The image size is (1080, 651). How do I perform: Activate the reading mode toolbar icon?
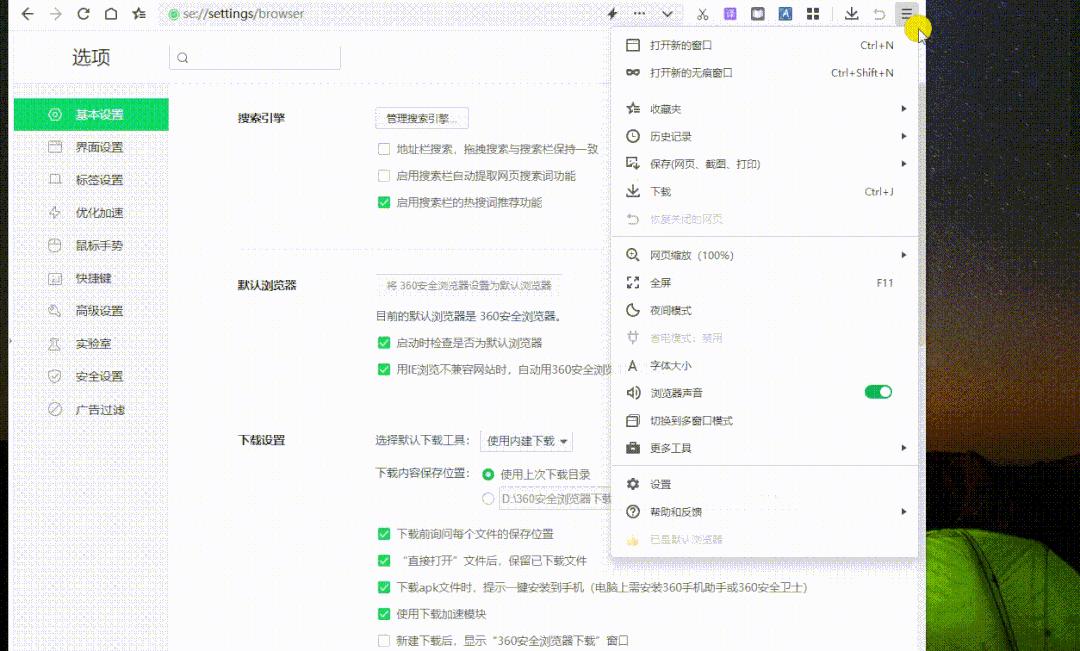pos(757,13)
